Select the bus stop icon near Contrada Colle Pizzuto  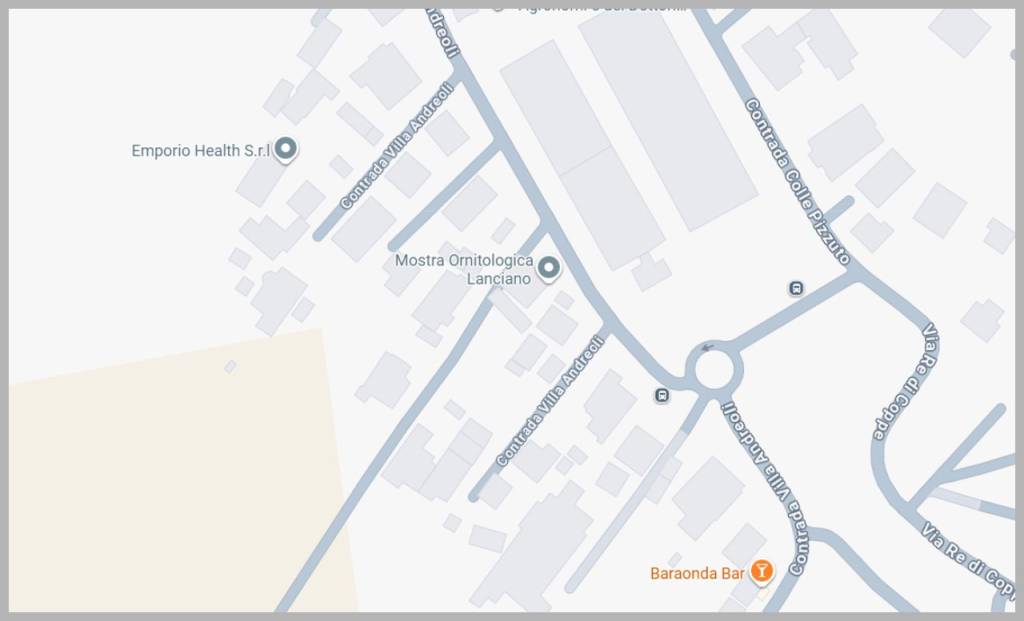click(x=795, y=288)
